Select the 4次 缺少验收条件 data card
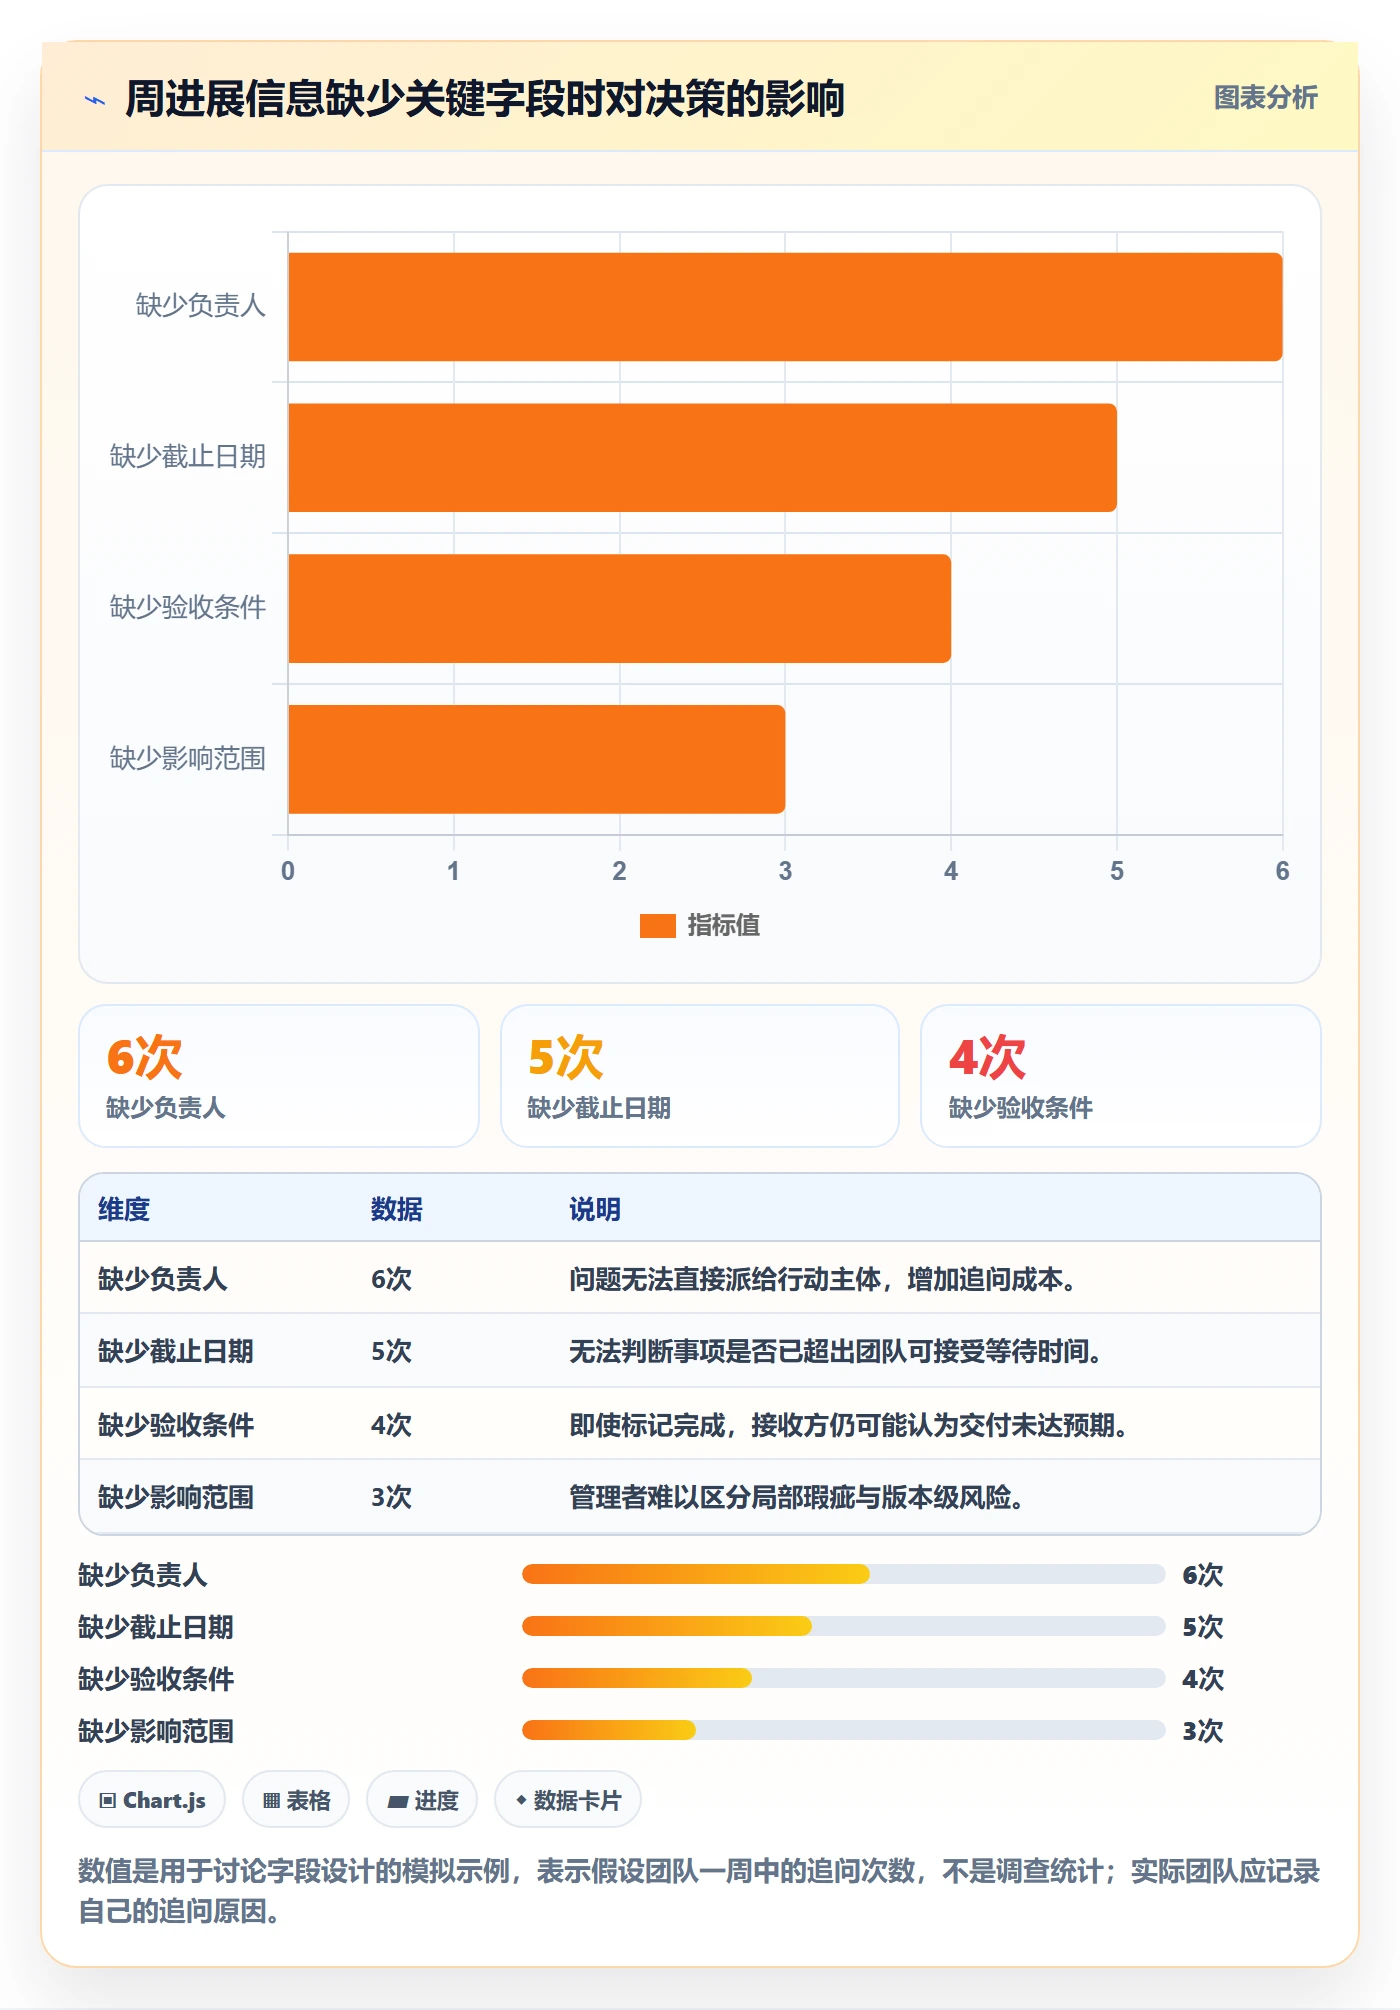Screen dimensions: 1400x2010 (x=1120, y=1076)
